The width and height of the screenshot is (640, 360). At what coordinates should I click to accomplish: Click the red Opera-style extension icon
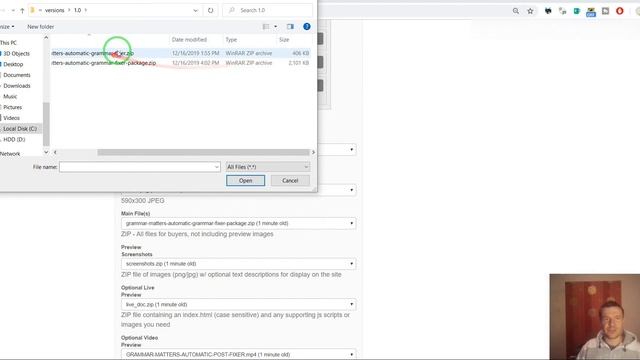click(x=620, y=11)
